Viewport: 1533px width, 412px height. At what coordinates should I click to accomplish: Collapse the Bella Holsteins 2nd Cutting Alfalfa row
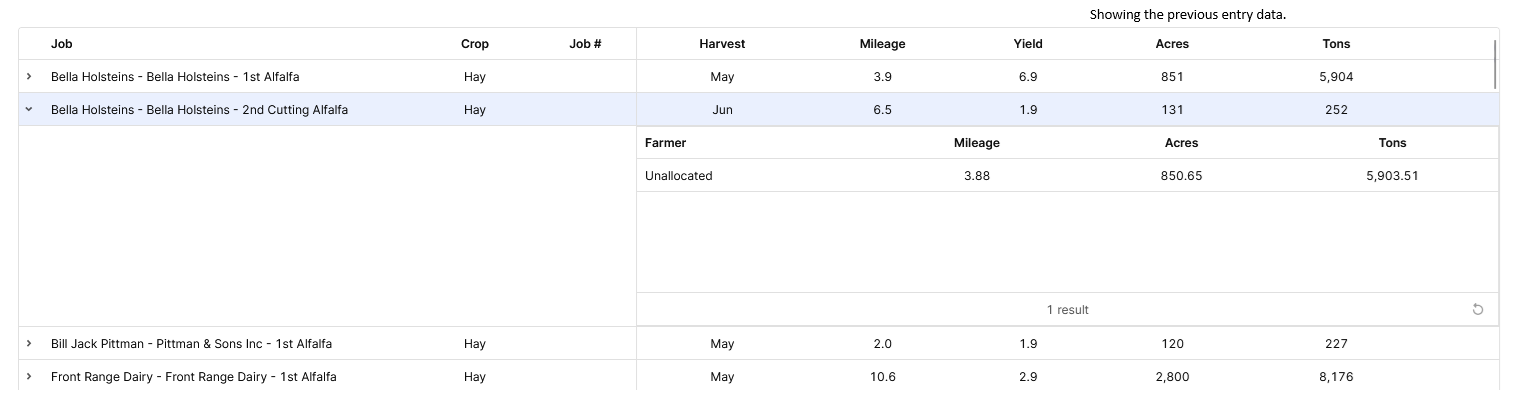pos(29,110)
